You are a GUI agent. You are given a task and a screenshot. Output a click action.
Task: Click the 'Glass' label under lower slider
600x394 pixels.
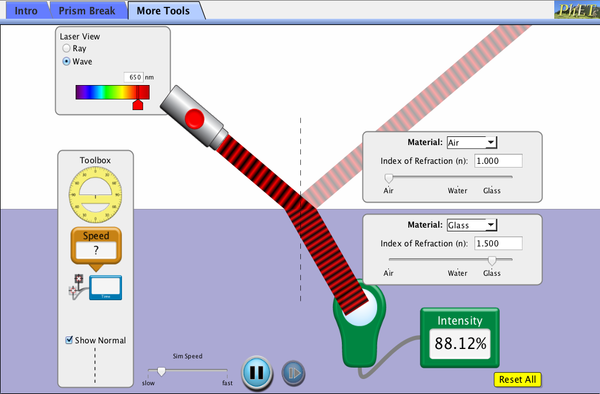tap(492, 273)
